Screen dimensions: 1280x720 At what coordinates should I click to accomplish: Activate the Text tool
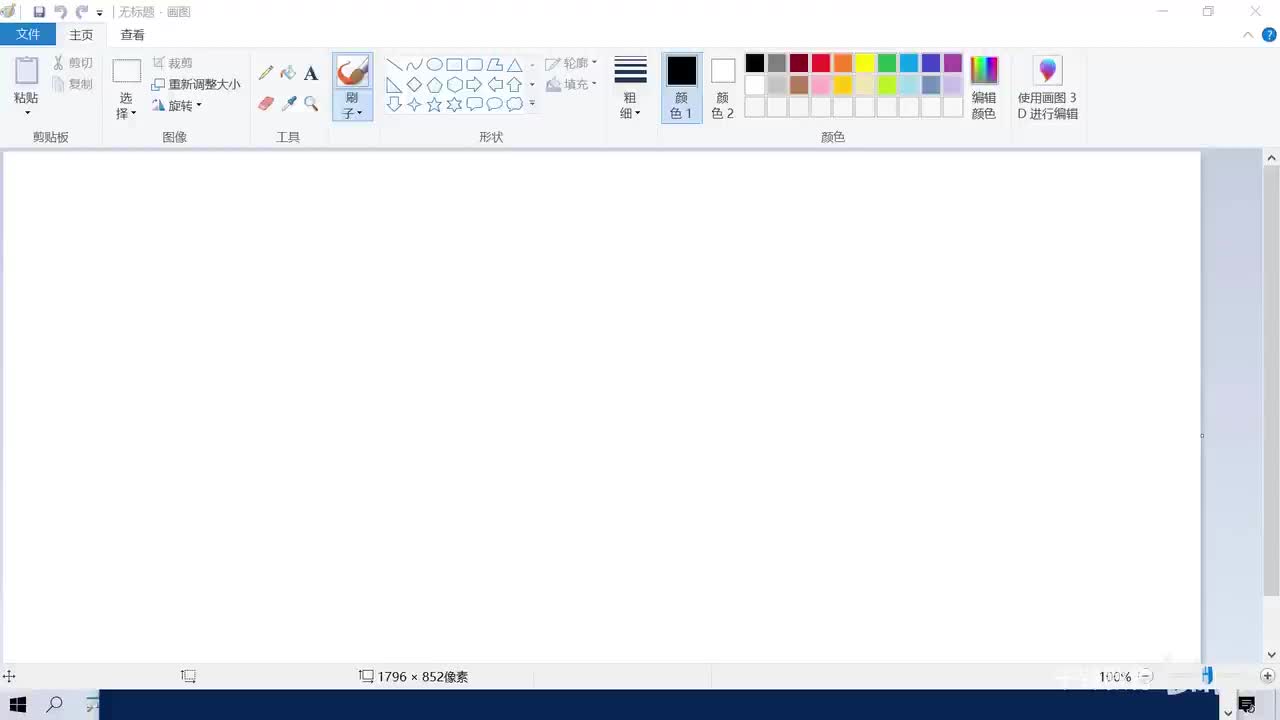(x=311, y=73)
